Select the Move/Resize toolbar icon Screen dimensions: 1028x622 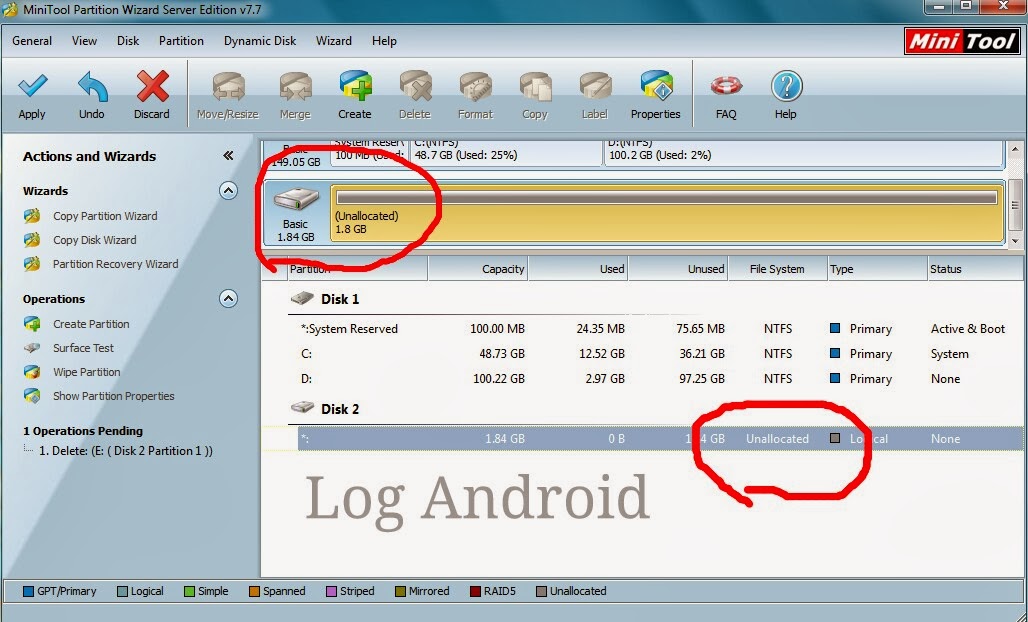pos(228,87)
